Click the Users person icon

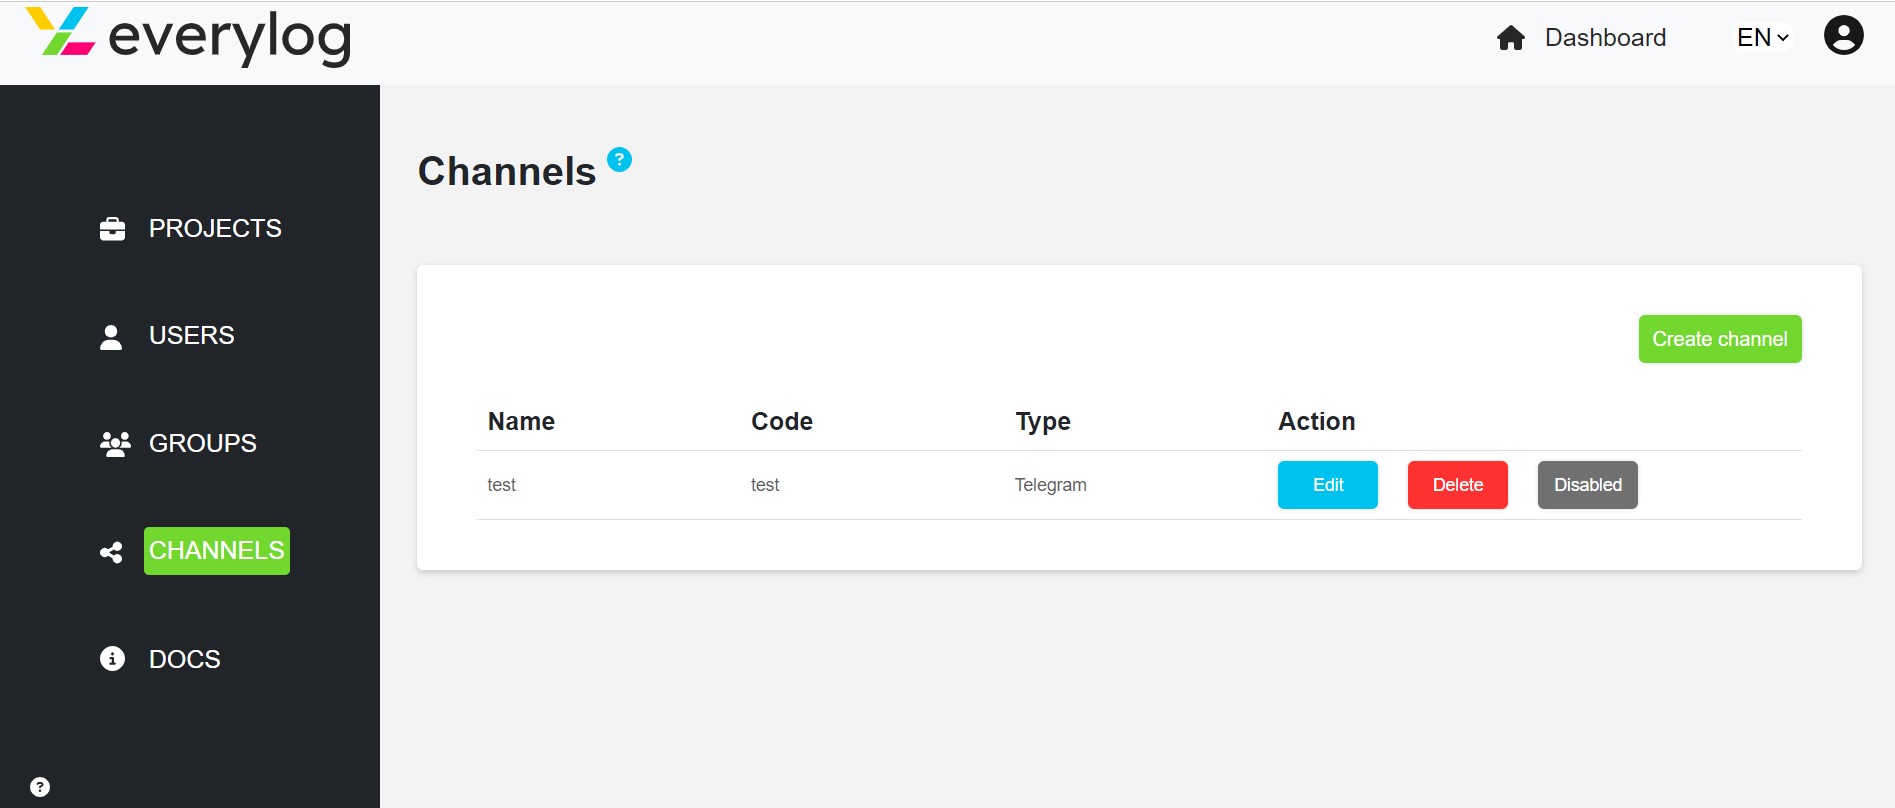[111, 337]
